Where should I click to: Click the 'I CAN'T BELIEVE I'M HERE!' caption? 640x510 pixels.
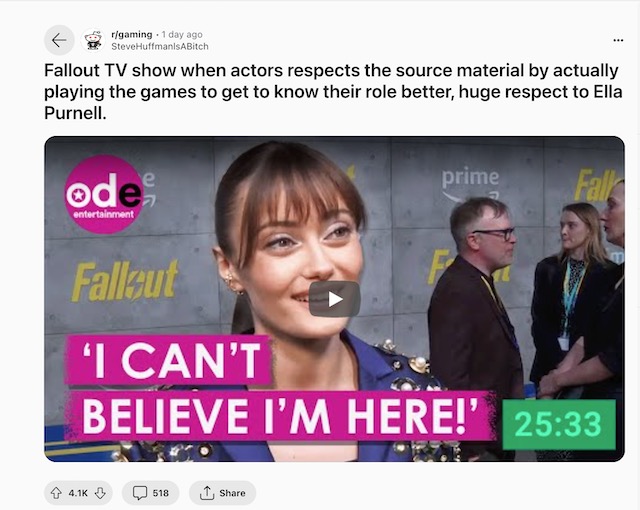pos(280,388)
